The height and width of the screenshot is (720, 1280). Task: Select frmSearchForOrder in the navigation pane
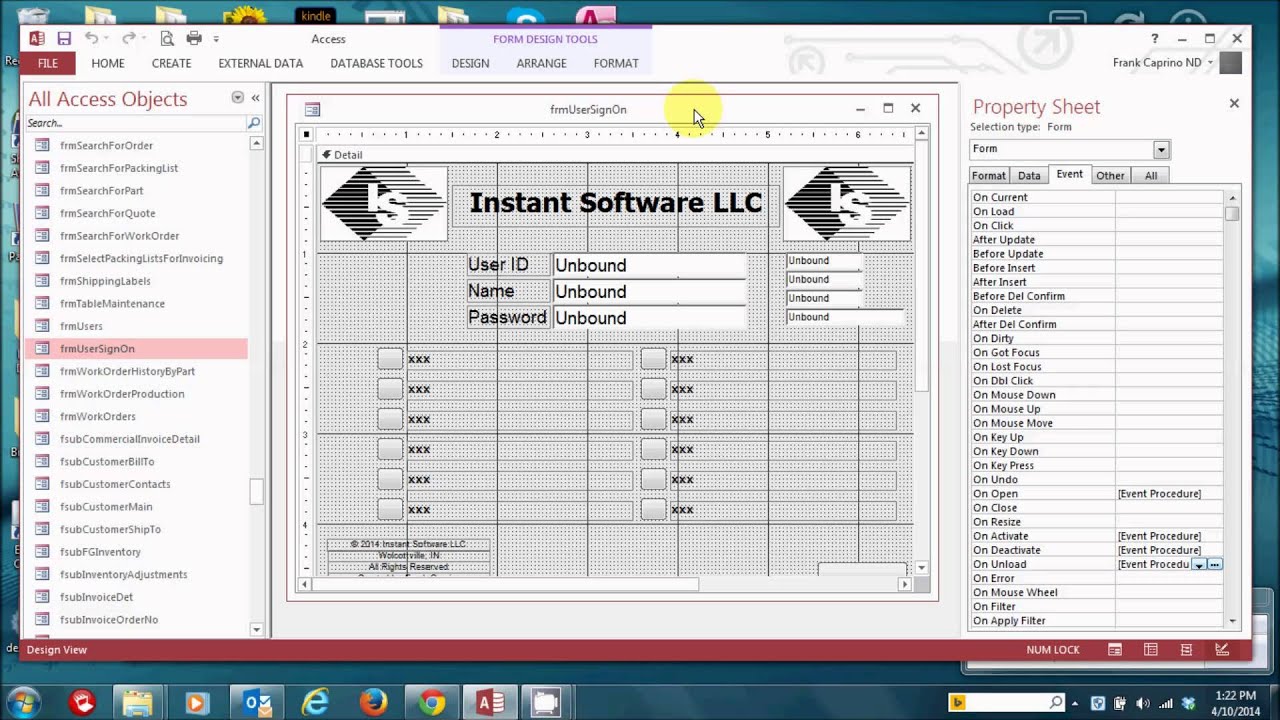[136, 145]
